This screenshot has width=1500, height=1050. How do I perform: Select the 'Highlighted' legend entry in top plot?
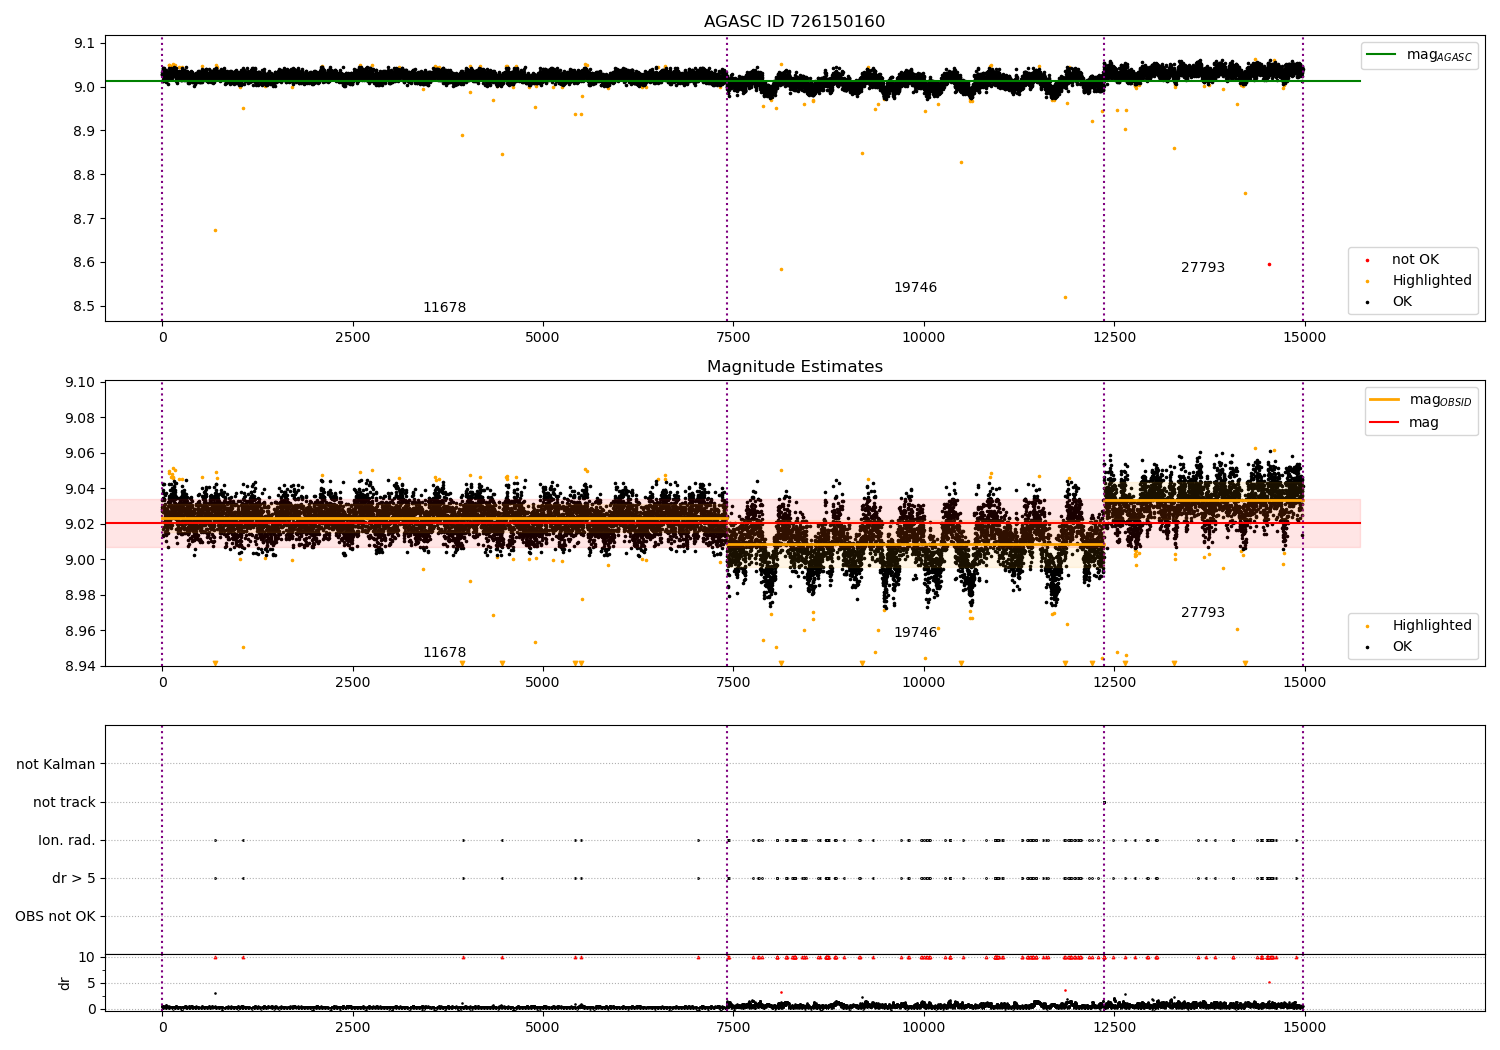[1431, 281]
